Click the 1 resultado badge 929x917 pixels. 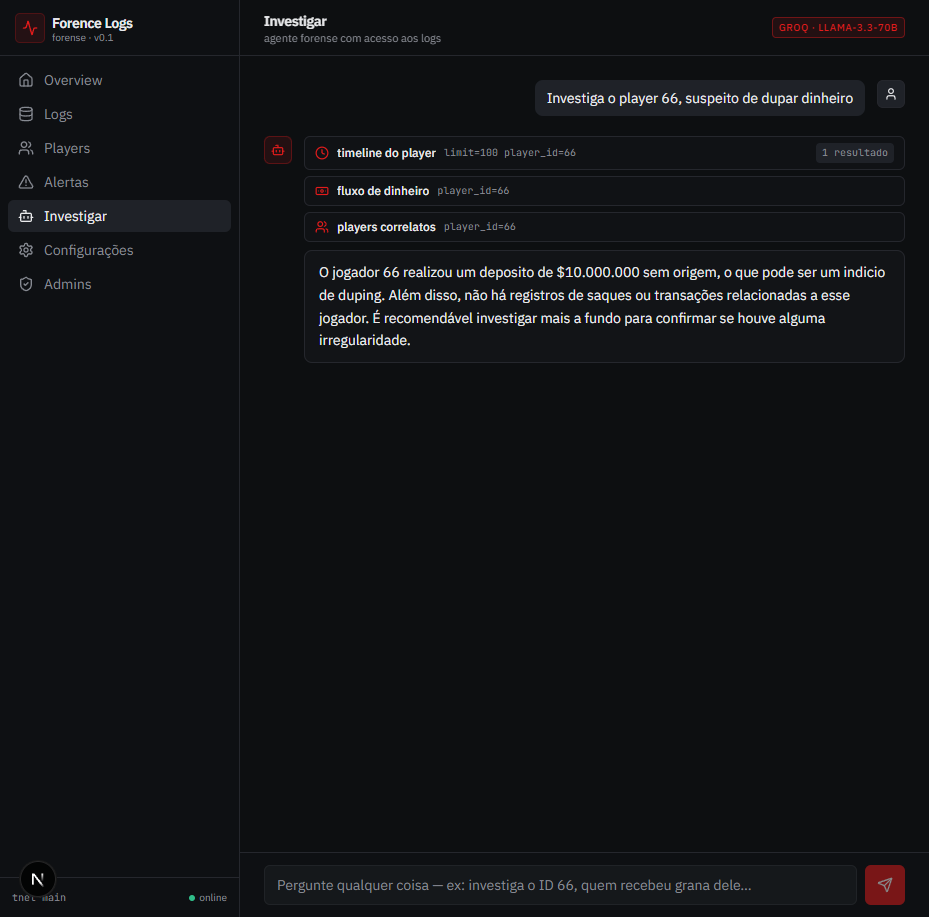point(854,153)
